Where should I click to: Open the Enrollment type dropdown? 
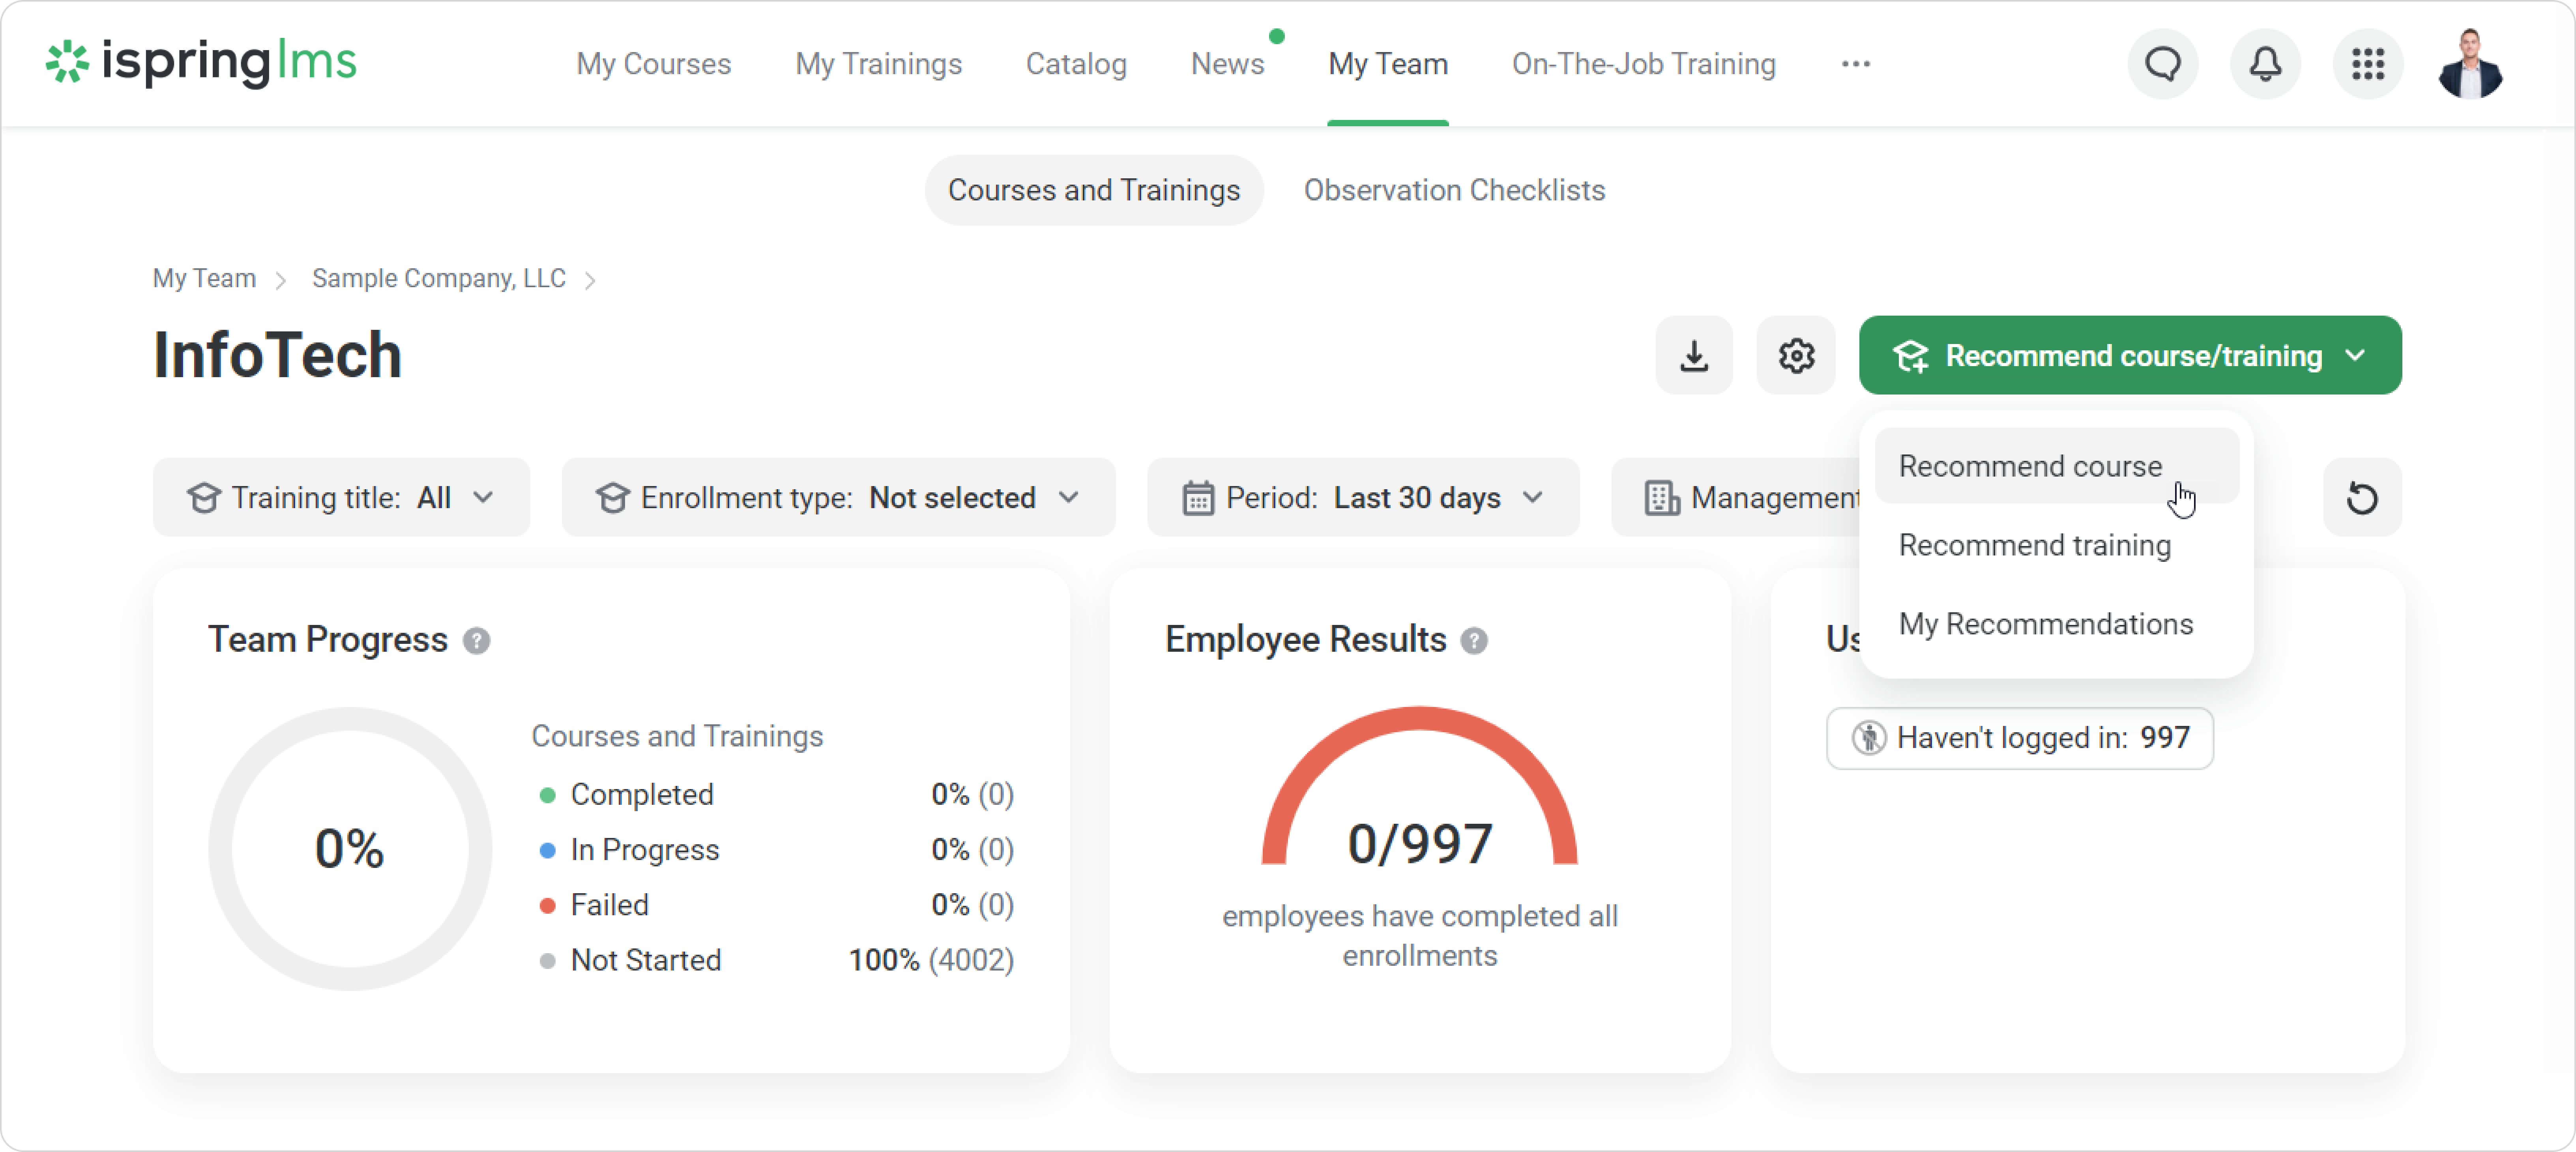pos(838,497)
